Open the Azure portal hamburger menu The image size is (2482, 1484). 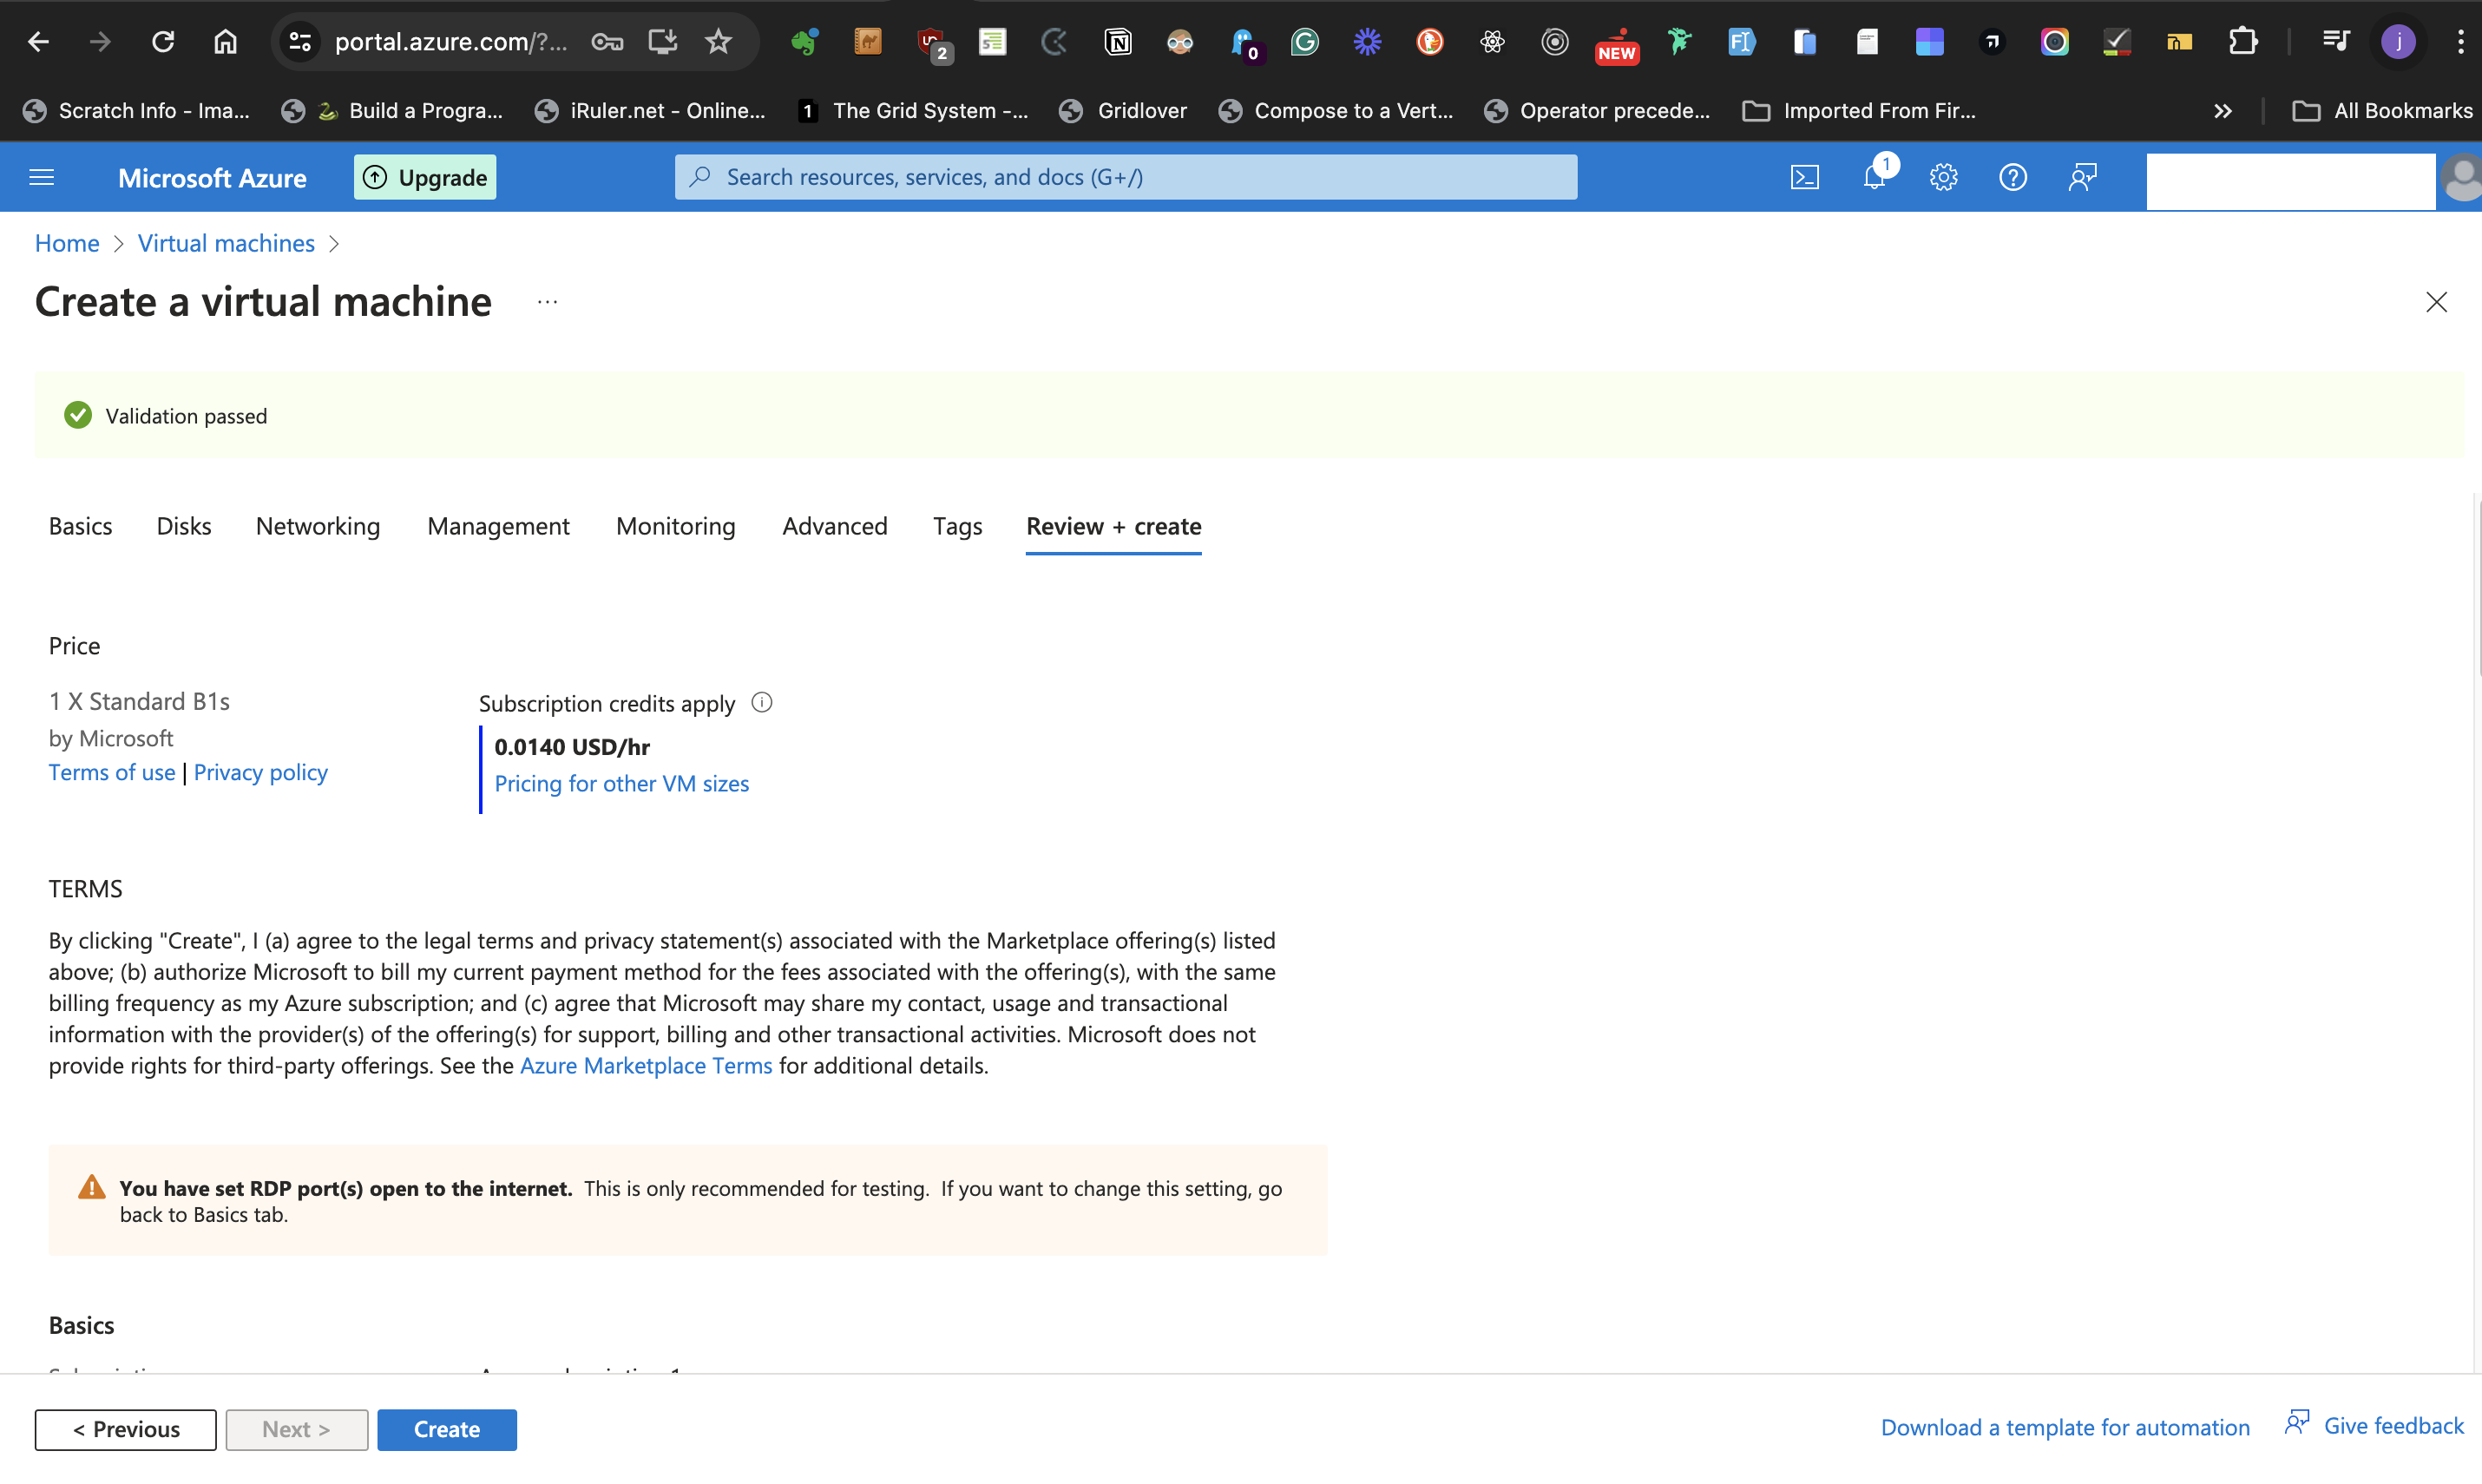pos(42,177)
